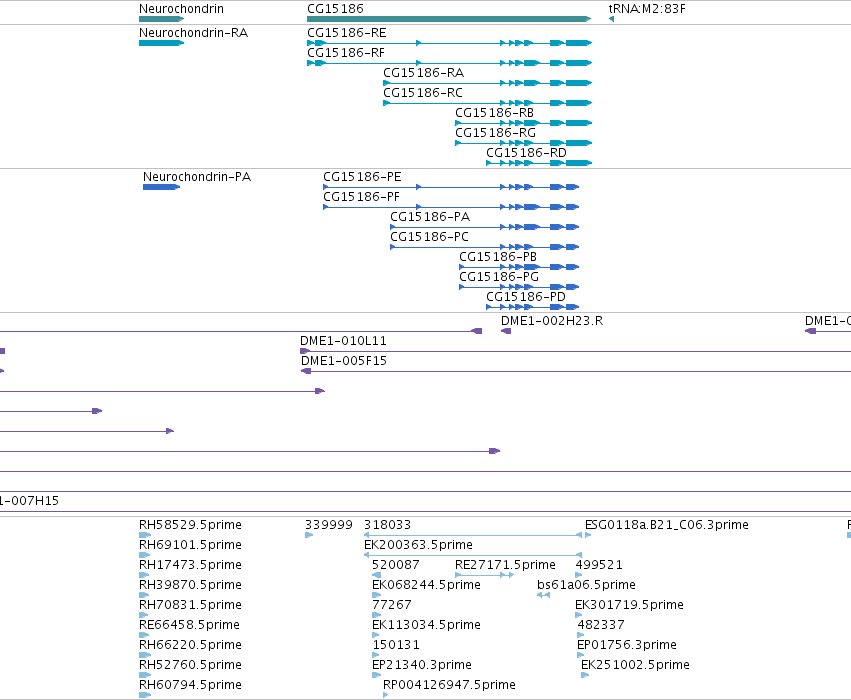Select EST EK251002.5prime
Image resolution: width=851 pixels, height=700 pixels.
(635, 665)
